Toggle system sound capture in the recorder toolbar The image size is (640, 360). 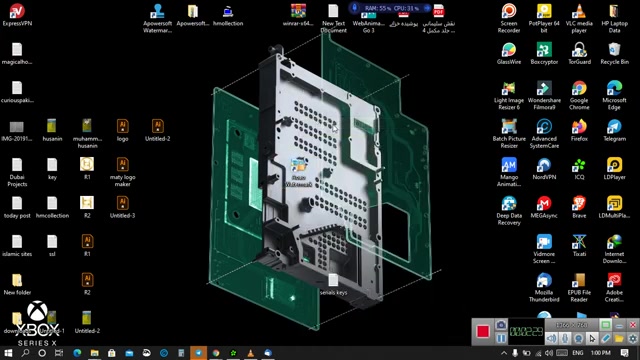point(551,338)
